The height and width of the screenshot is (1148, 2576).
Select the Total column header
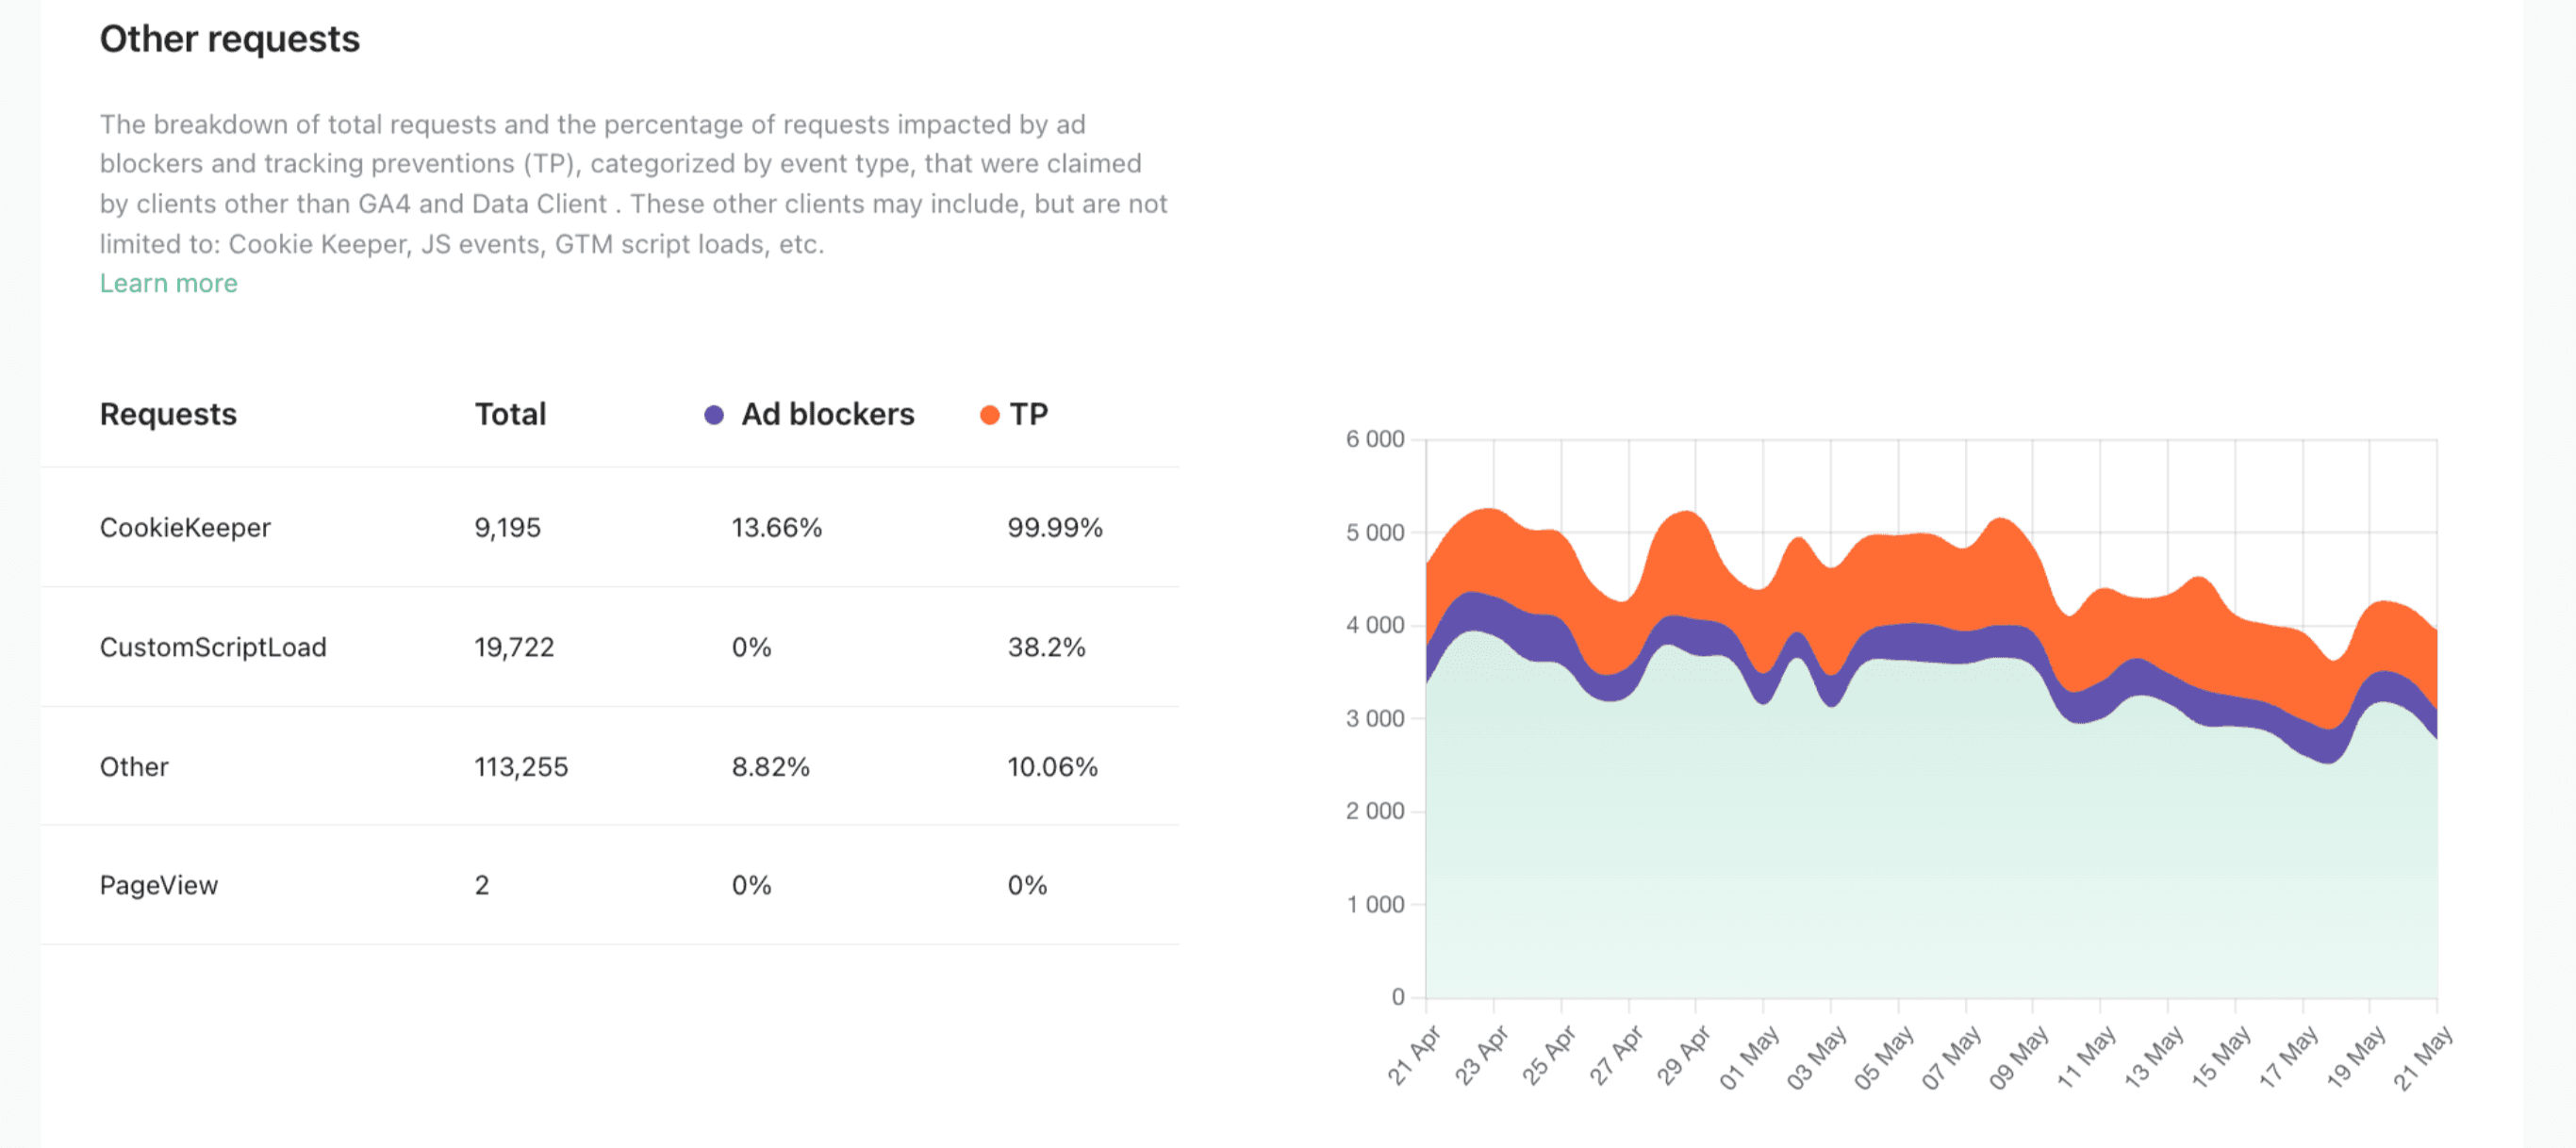(x=510, y=414)
